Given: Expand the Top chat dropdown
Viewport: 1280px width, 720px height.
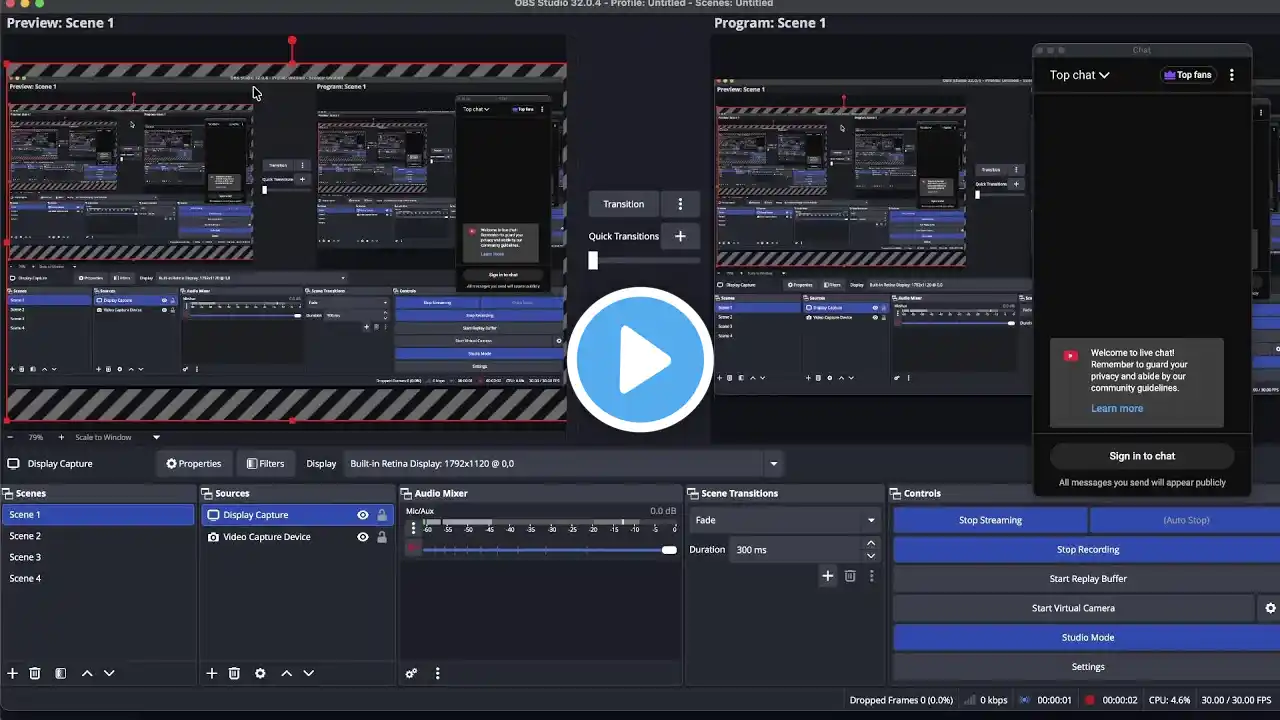Looking at the screenshot, I should [x=1079, y=75].
